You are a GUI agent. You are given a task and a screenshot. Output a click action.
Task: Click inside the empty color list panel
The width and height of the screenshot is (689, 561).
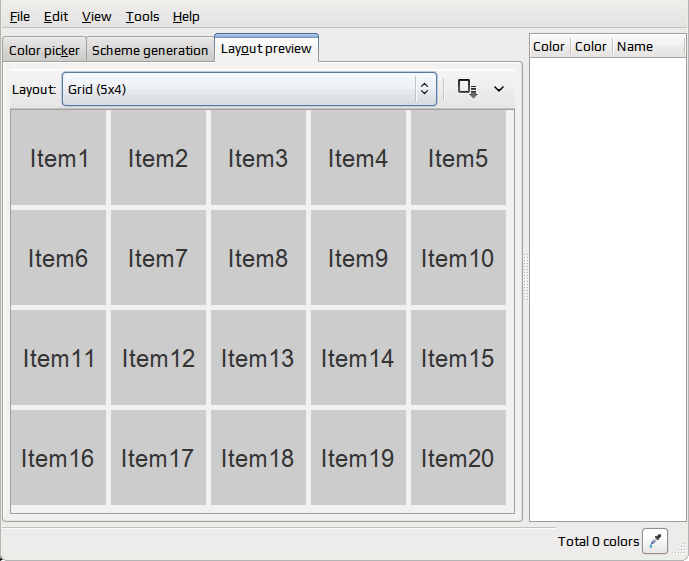tap(607, 289)
